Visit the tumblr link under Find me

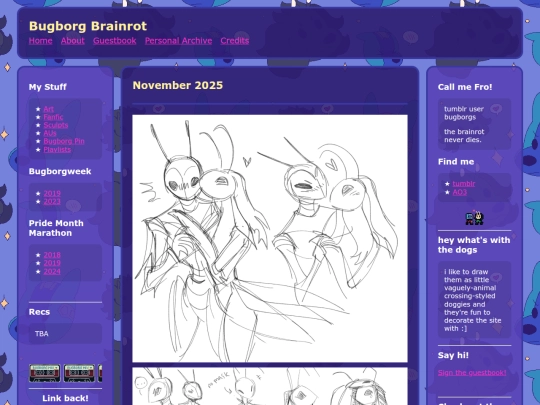464,184
